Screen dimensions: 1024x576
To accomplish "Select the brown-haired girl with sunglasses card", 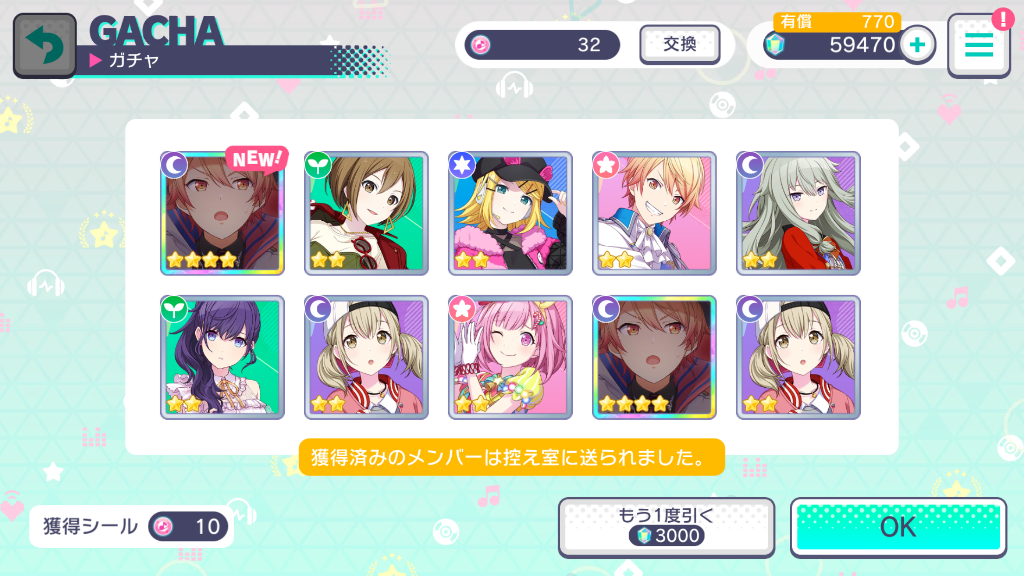I will click(x=366, y=214).
